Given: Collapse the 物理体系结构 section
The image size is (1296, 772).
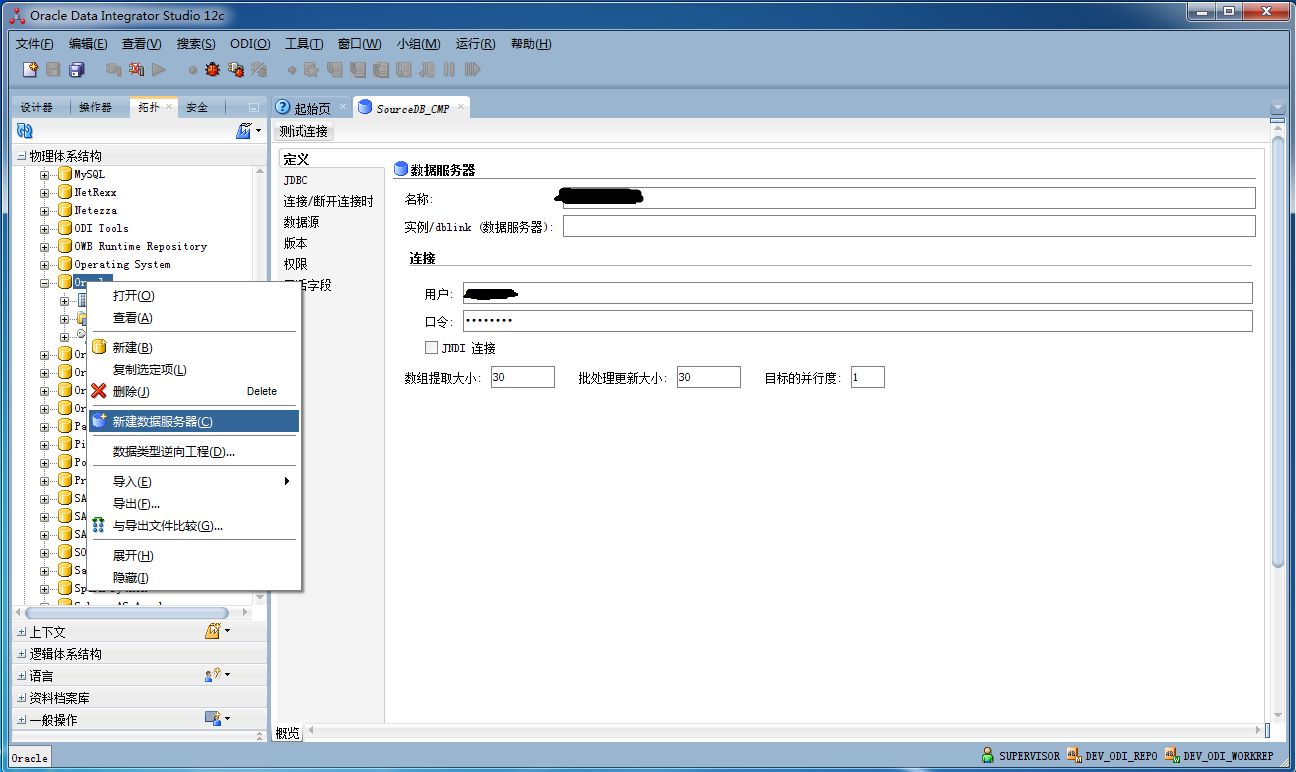Looking at the screenshot, I should 22,156.
